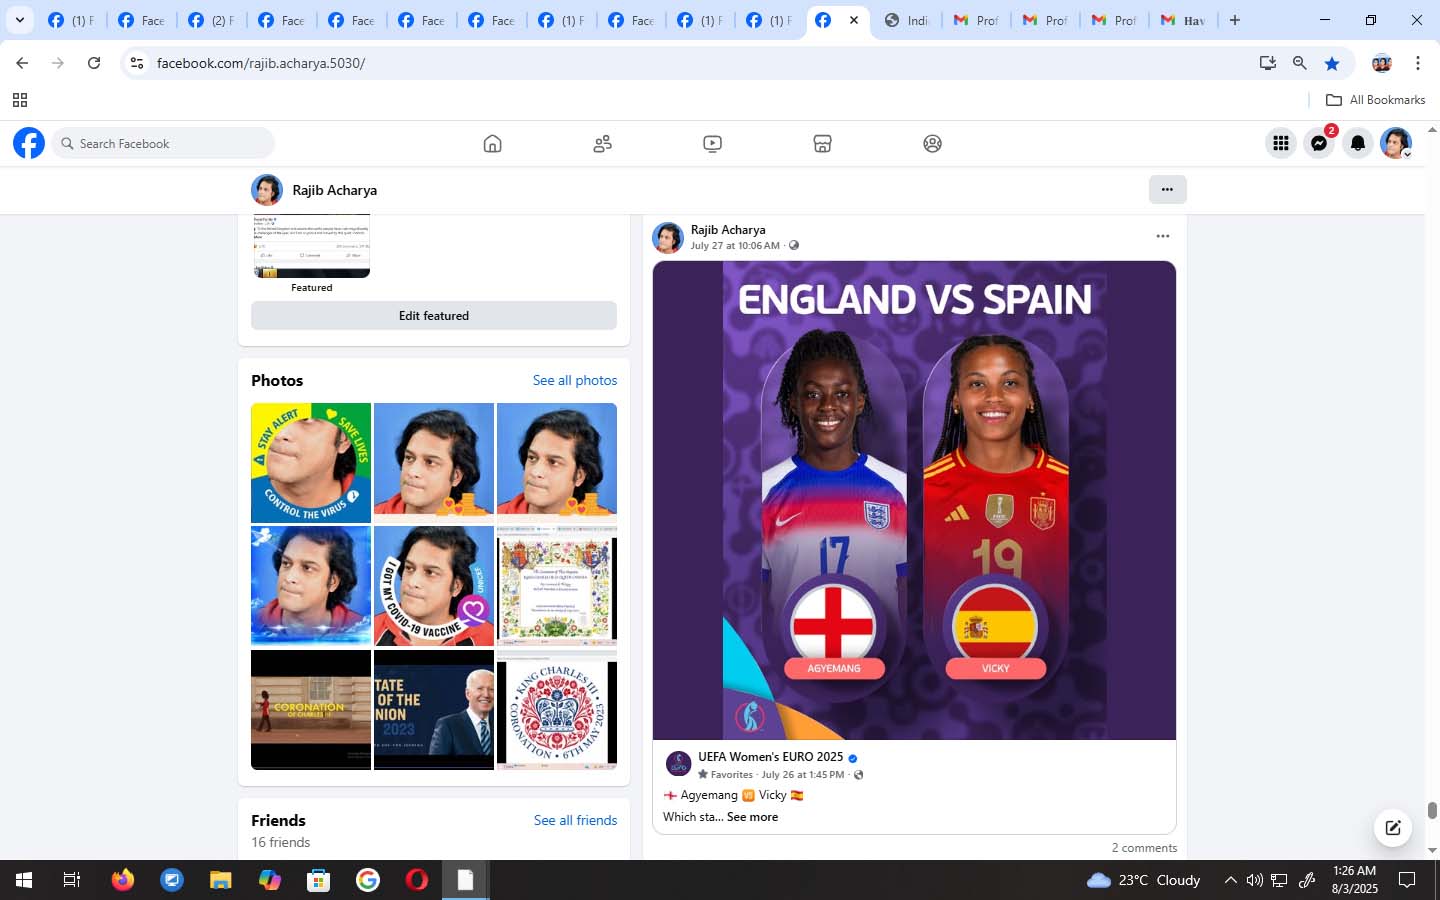Click page vertical scrollbar thumb
Screen dimensions: 1440x900
click(1432, 811)
